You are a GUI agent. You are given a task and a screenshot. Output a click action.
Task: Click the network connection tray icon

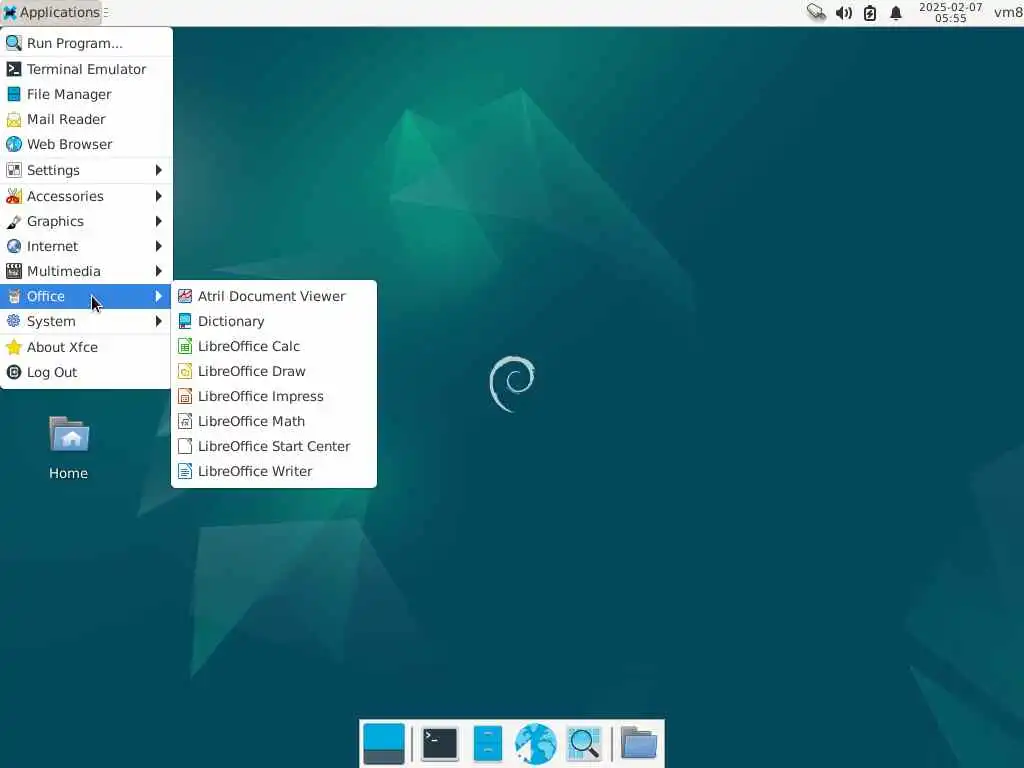[816, 12]
